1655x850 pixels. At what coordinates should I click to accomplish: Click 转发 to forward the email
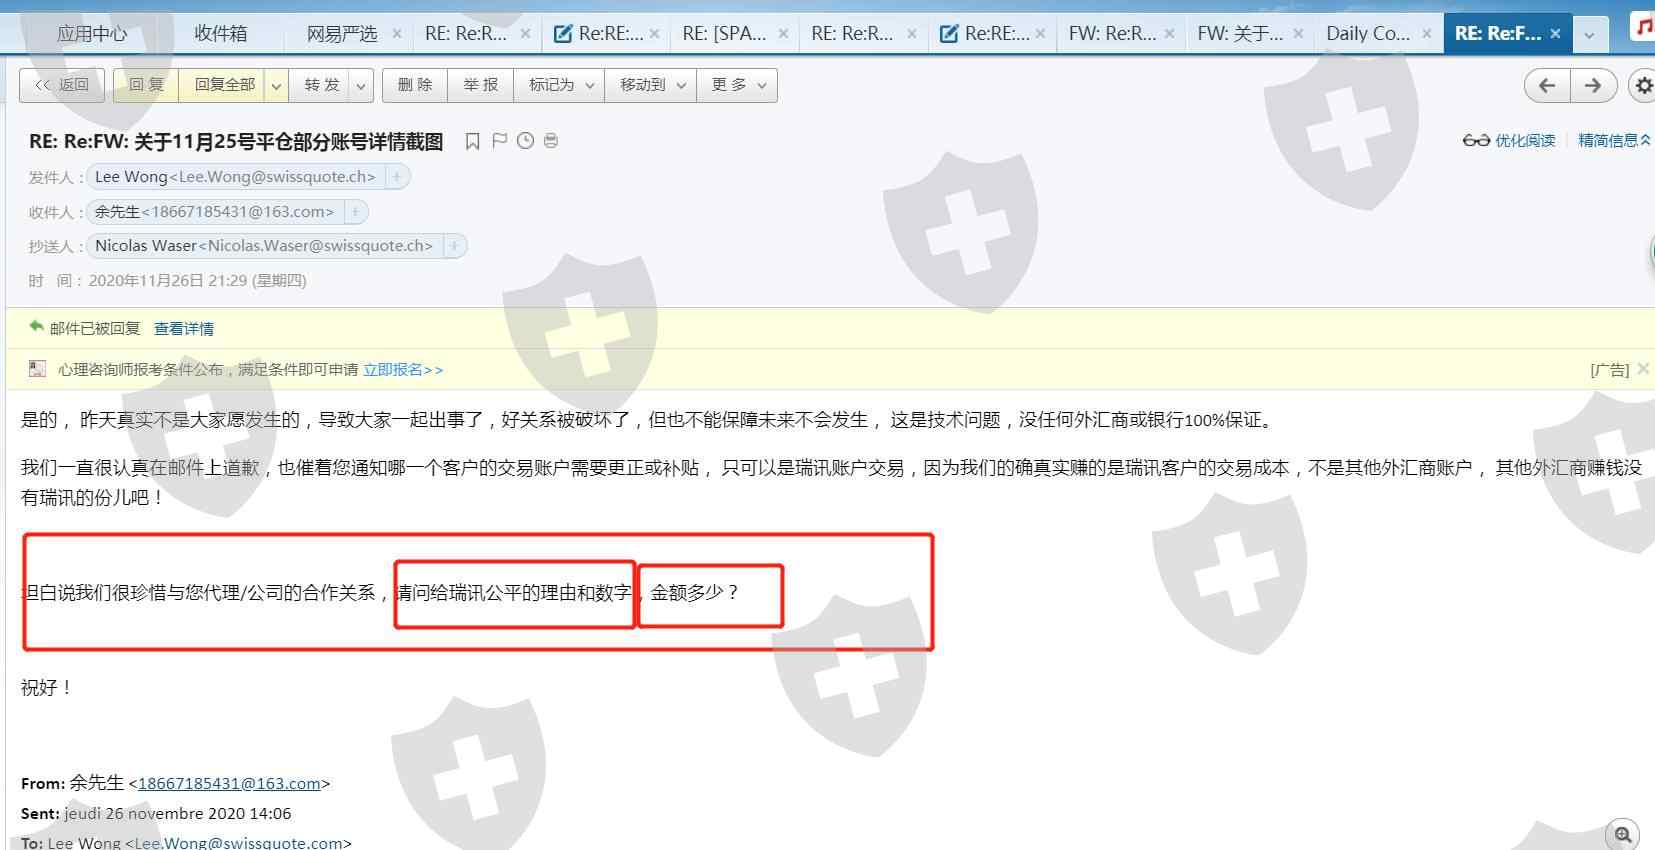[x=321, y=86]
